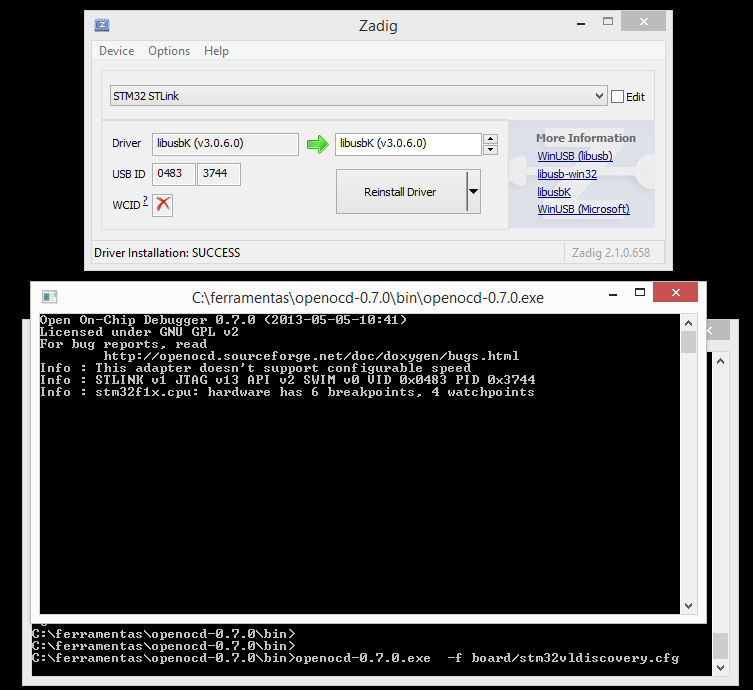Open the libusbK information link
Image resolution: width=753 pixels, height=690 pixels.
tap(554, 192)
